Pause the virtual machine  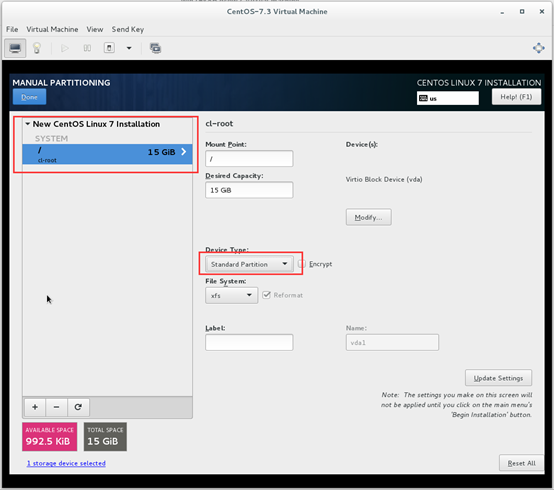(x=87, y=48)
